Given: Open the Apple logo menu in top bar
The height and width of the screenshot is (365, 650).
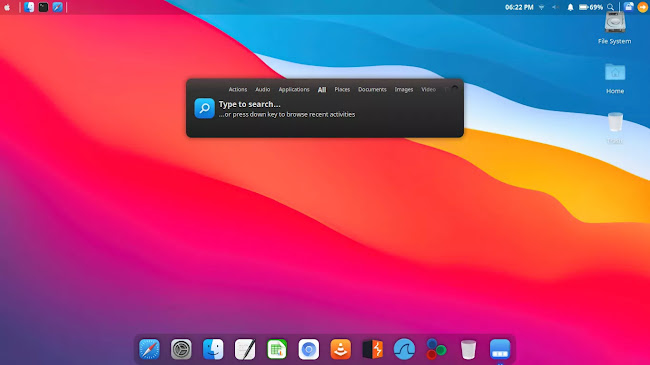Looking at the screenshot, I should pos(7,7).
